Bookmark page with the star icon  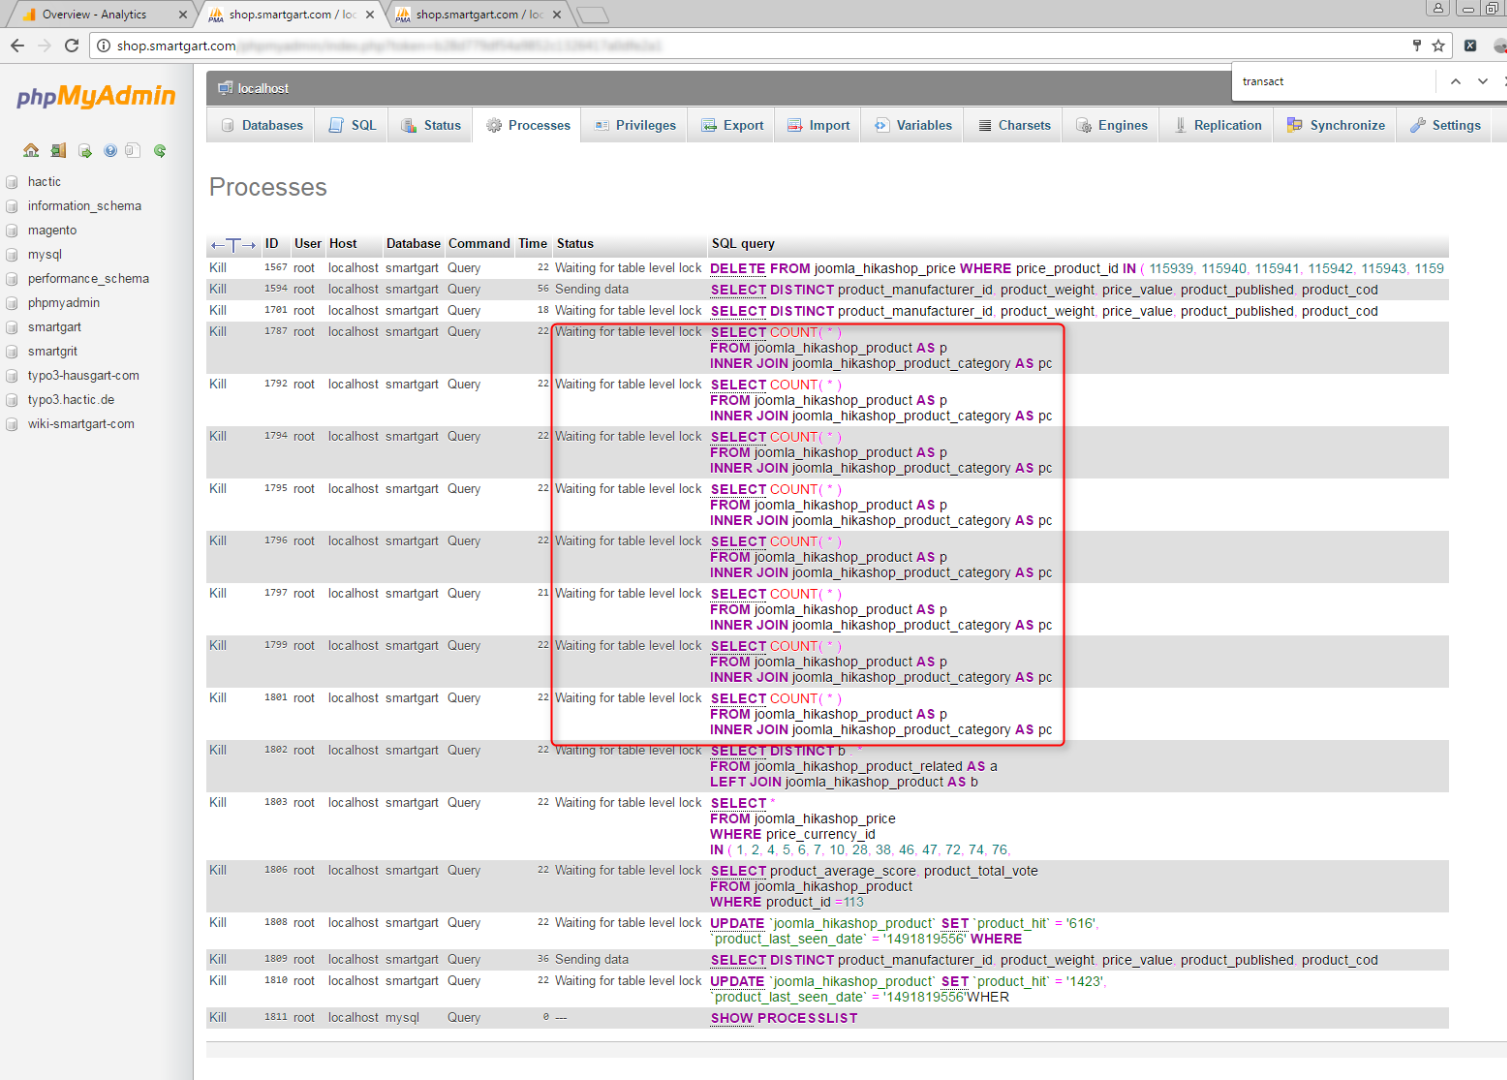pyautogui.click(x=1438, y=46)
